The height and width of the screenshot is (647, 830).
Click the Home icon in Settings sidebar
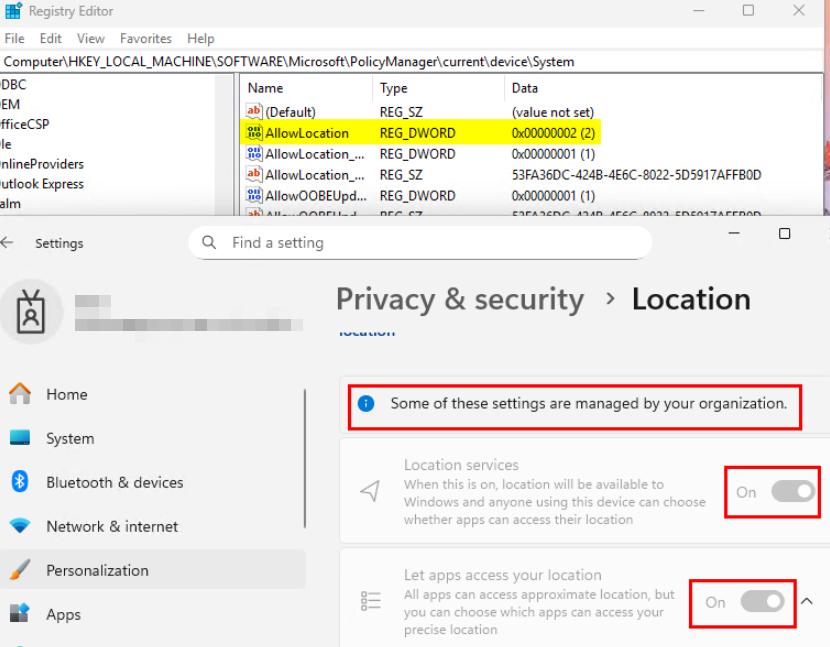click(x=20, y=394)
